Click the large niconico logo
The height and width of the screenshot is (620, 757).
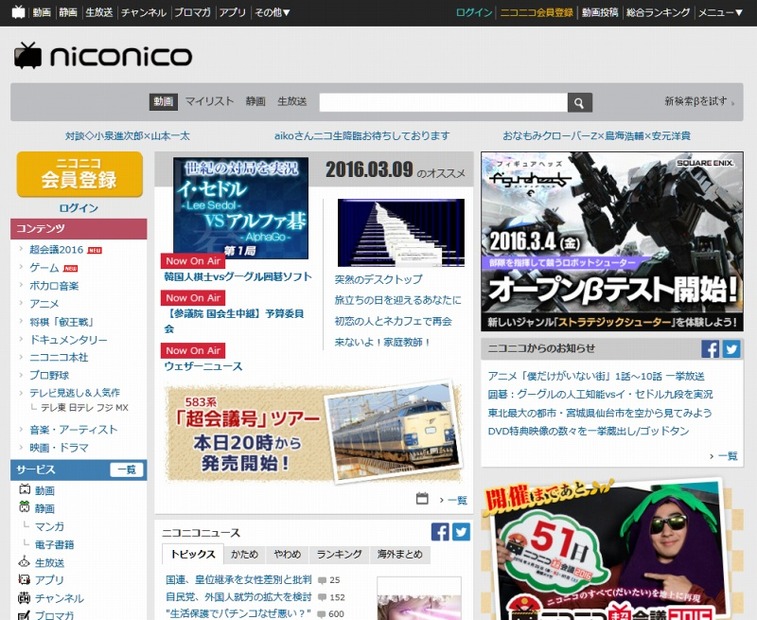coord(103,56)
